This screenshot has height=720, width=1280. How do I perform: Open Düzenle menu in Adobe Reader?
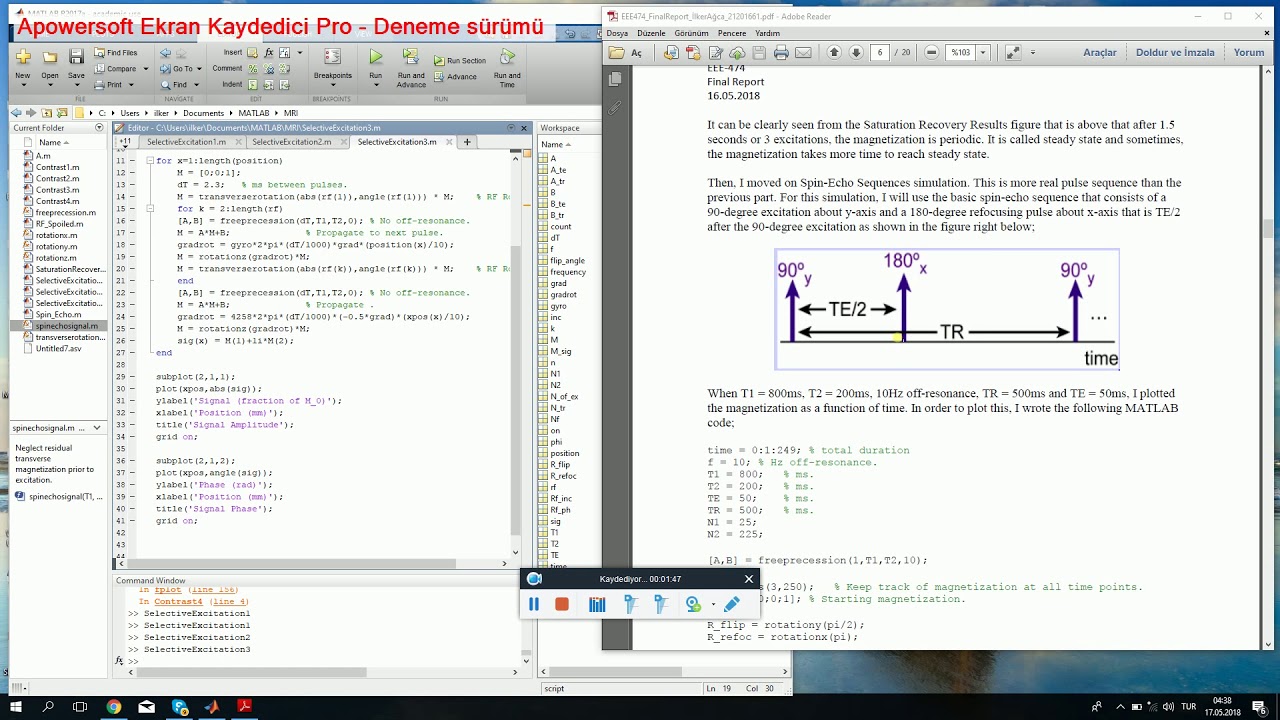[651, 33]
